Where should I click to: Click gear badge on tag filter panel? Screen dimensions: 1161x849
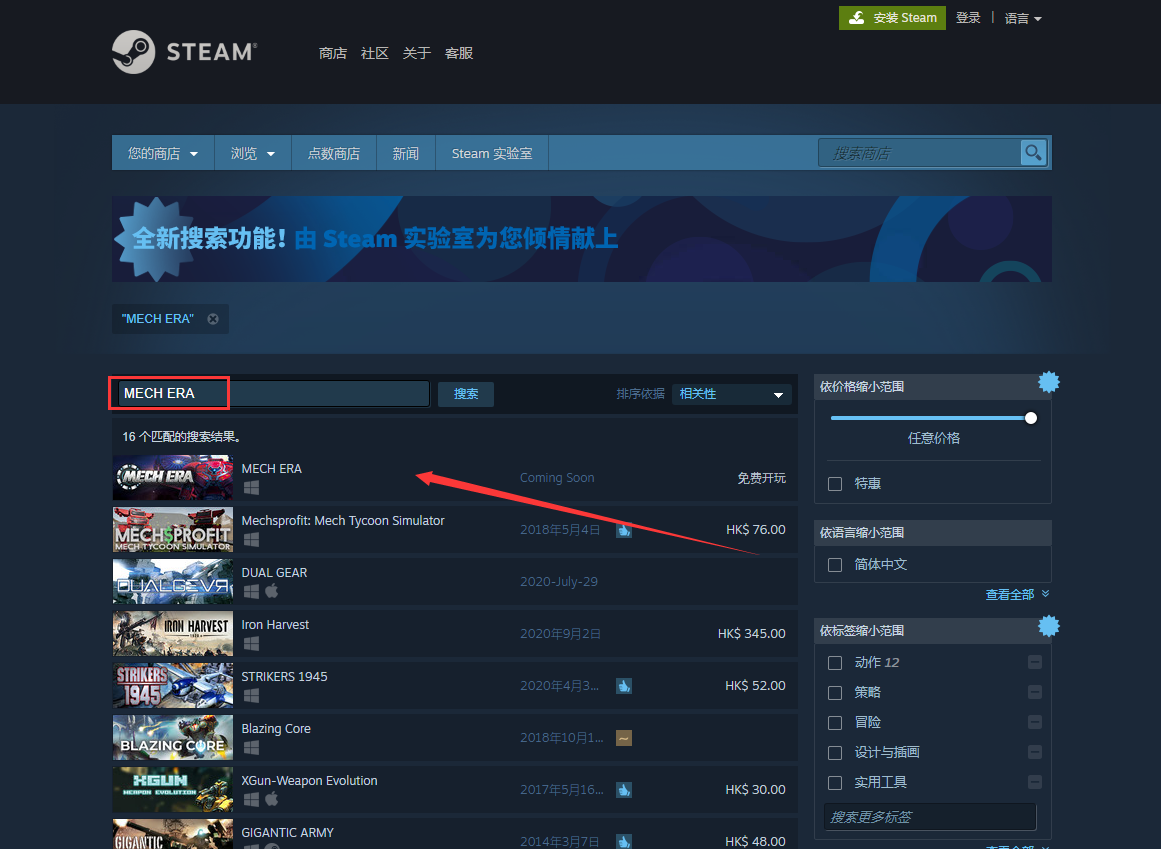1048,626
